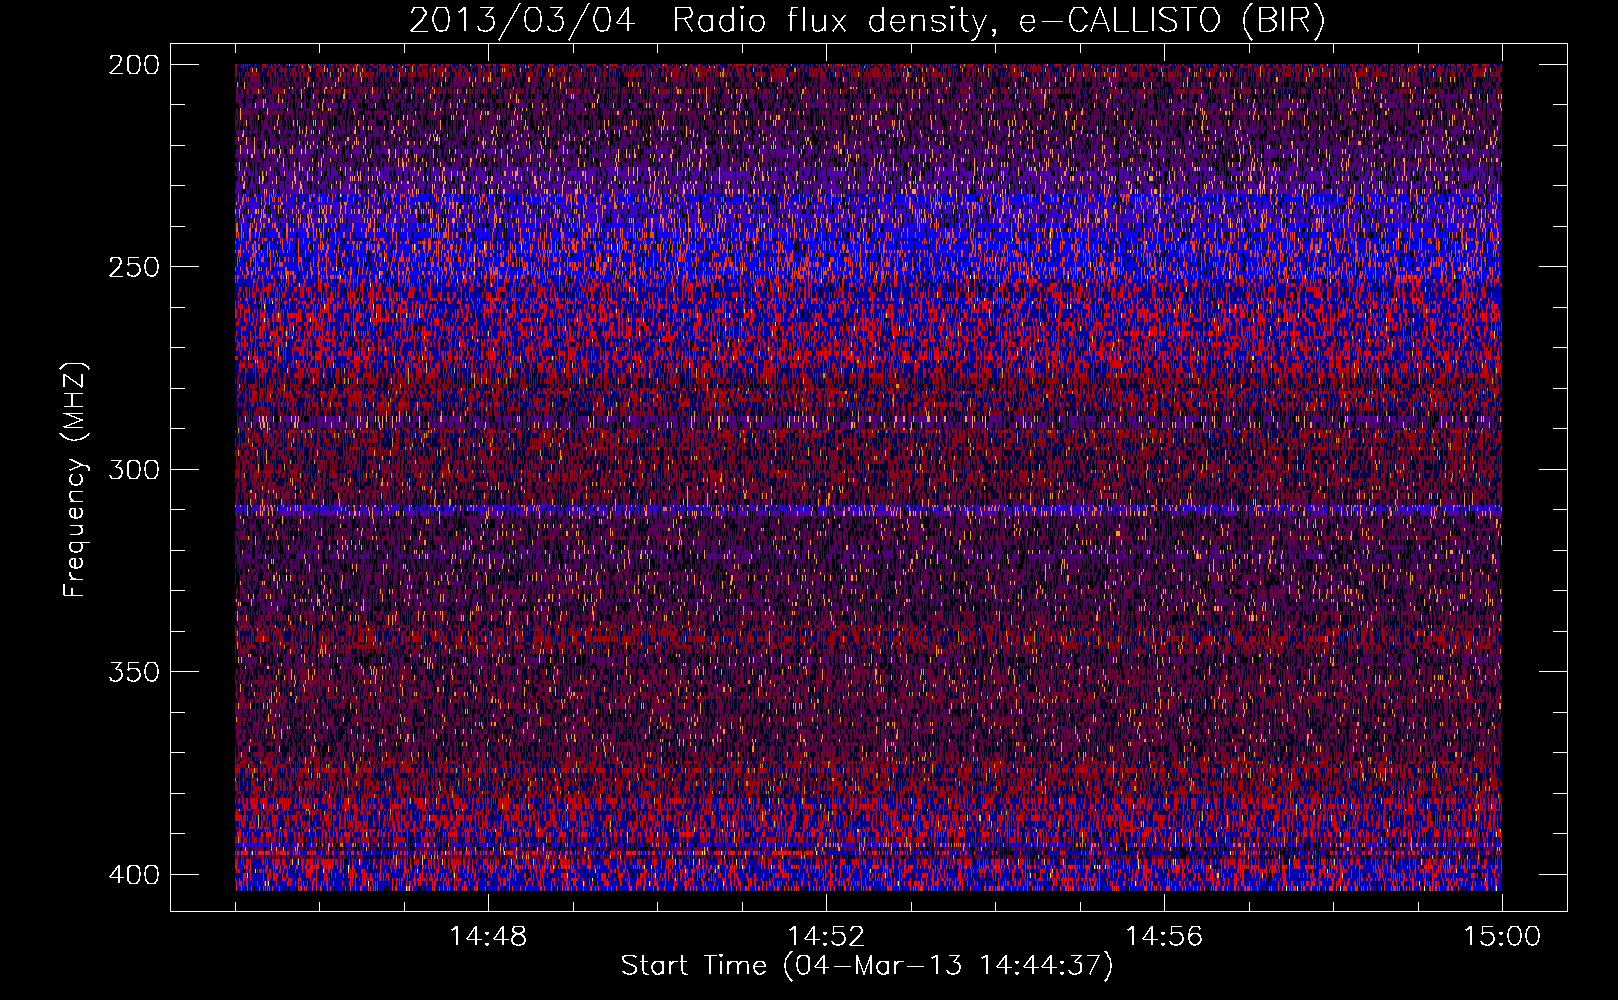Click the plot title "2013/03/04 Radio flux density, e-CALLISTO (BIR)"

pyautogui.click(x=867, y=21)
